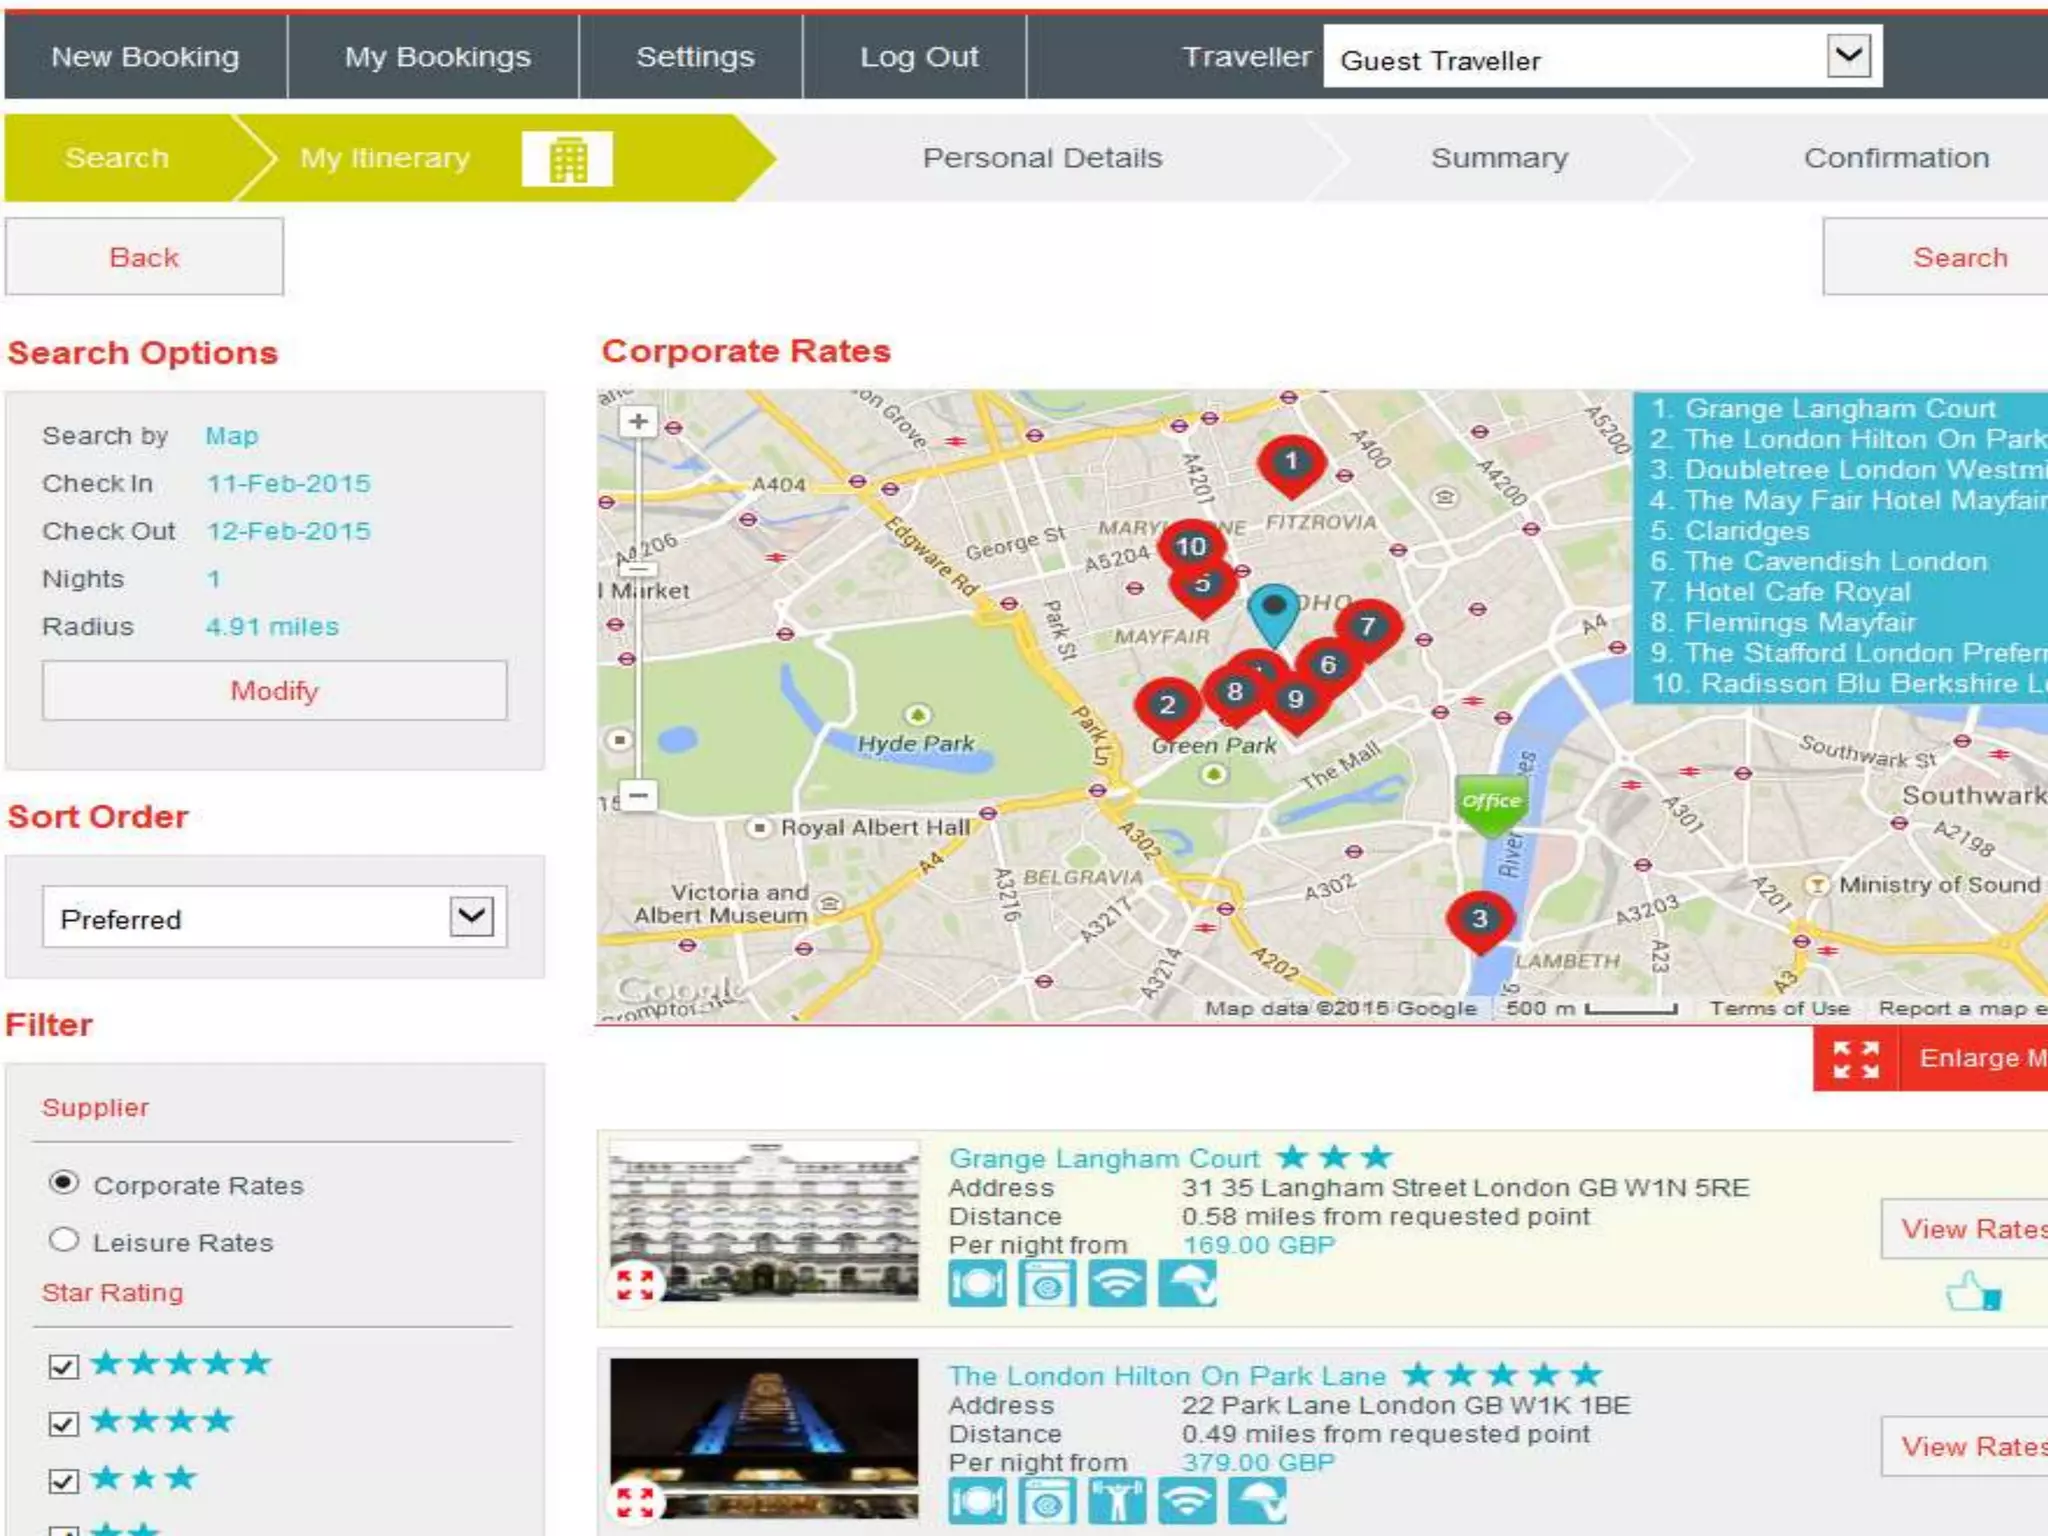Select map marker 7 Hotel Cafe Royal

coord(1367,628)
